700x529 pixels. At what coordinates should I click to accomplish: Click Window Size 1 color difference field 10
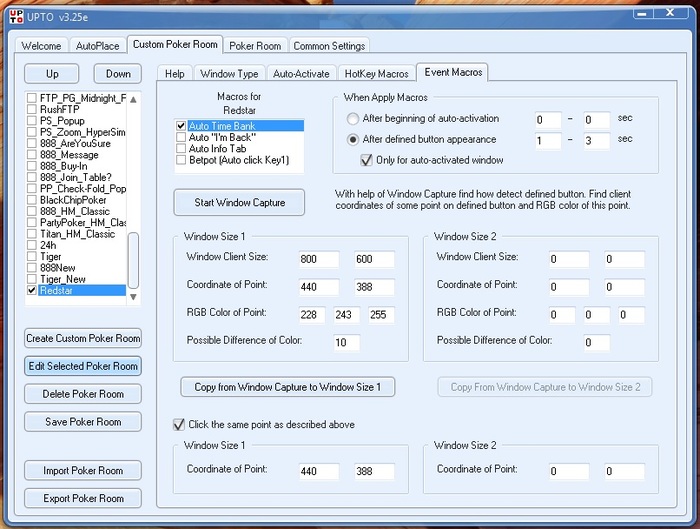click(x=346, y=342)
